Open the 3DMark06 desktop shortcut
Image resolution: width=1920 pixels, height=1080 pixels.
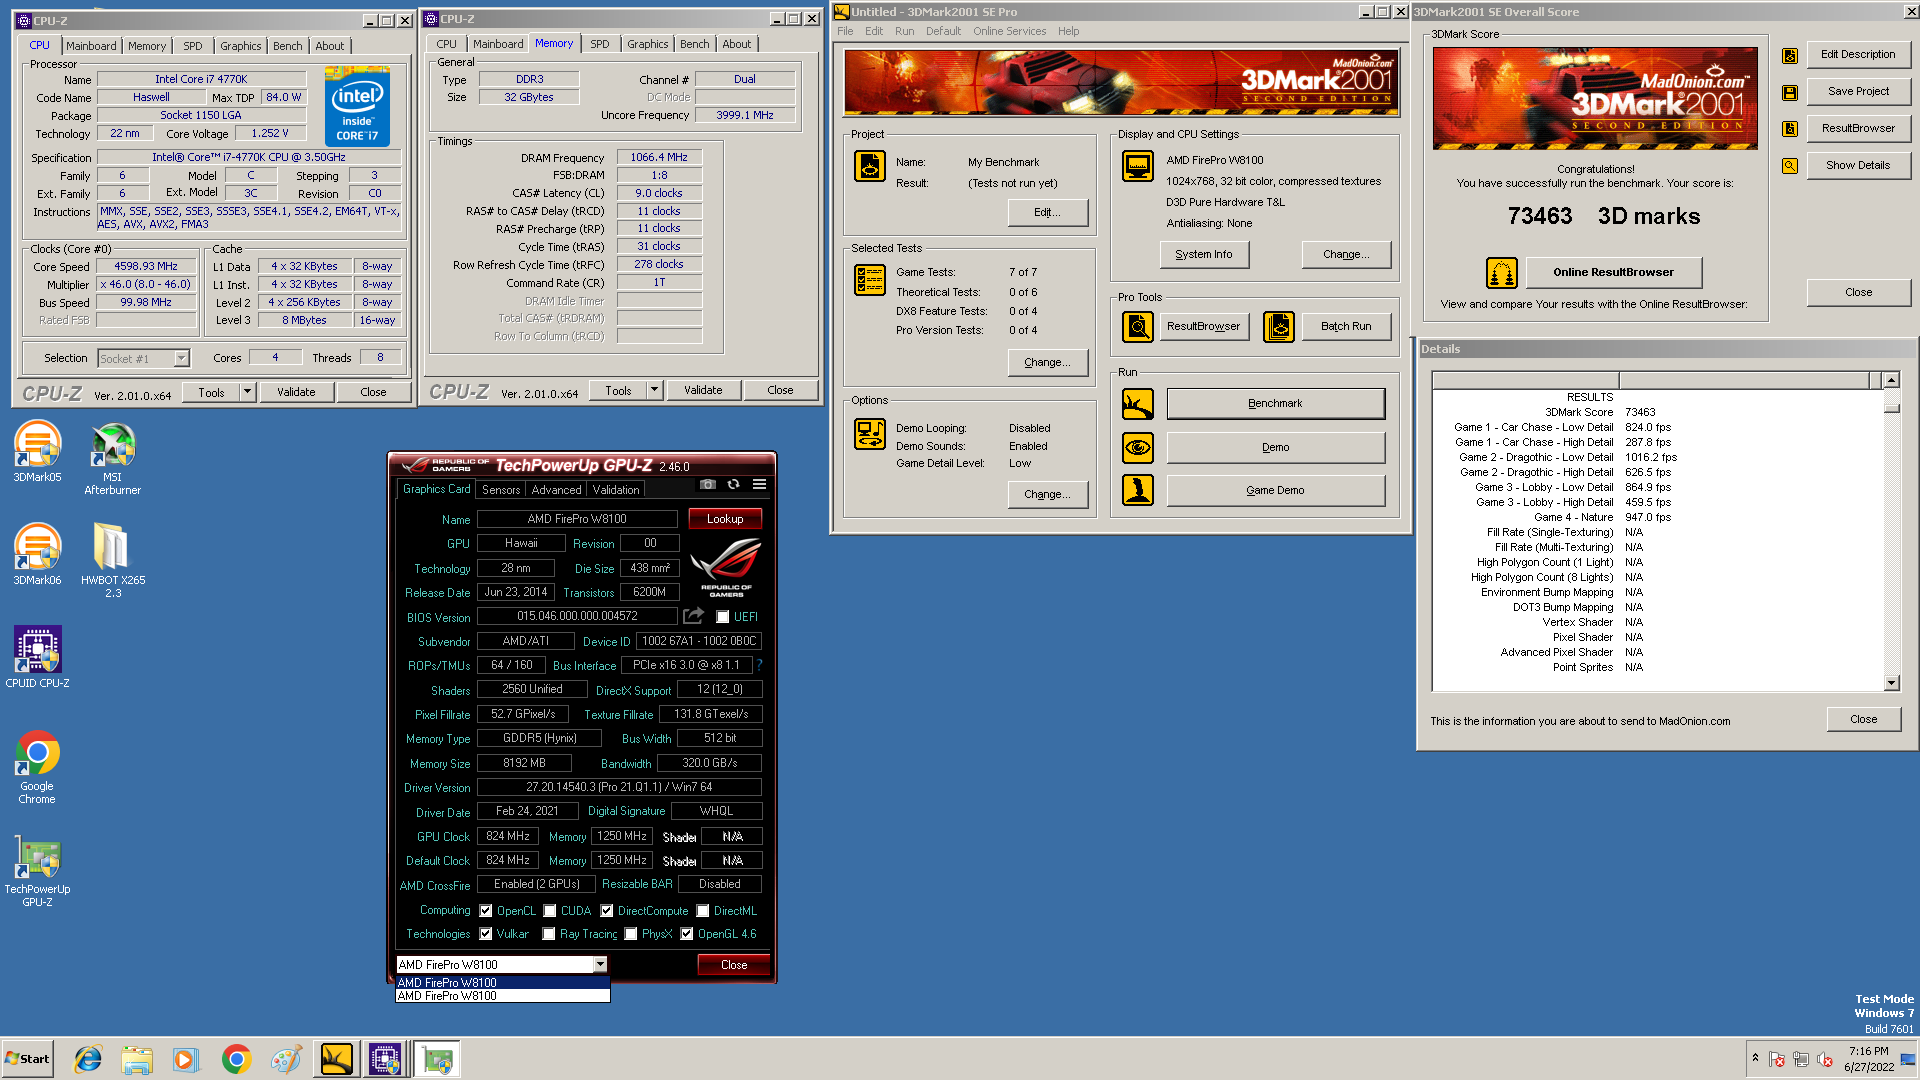(37, 555)
